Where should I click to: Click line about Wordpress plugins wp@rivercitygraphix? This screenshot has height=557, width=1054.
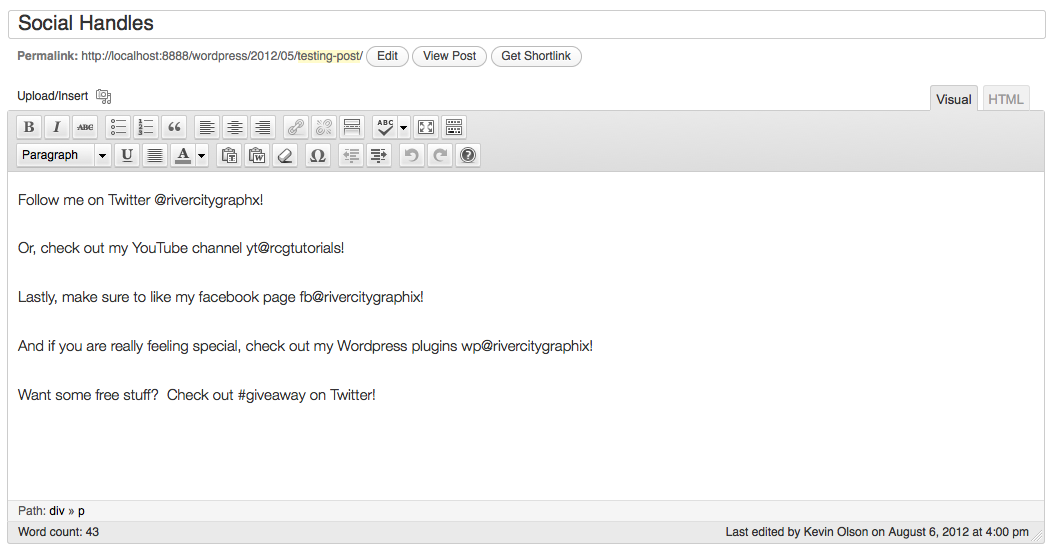click(x=305, y=346)
